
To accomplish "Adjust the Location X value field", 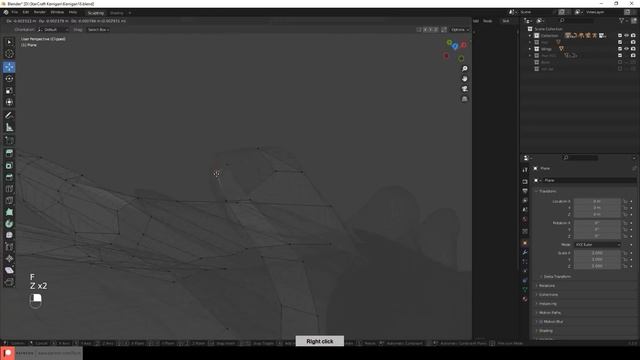I will [x=597, y=202].
